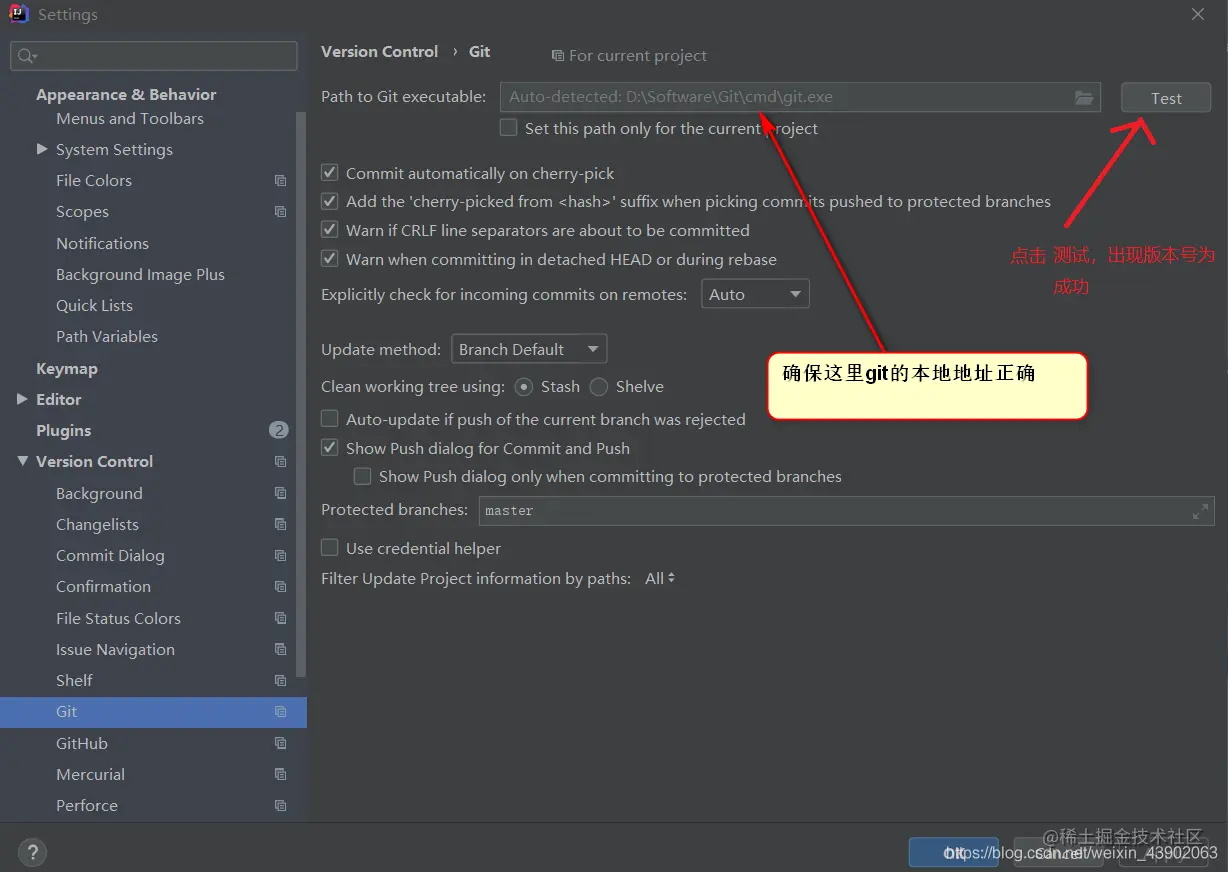Viewport: 1228px width, 872px height.
Task: Click project-level icon next to Scopes
Action: (280, 212)
